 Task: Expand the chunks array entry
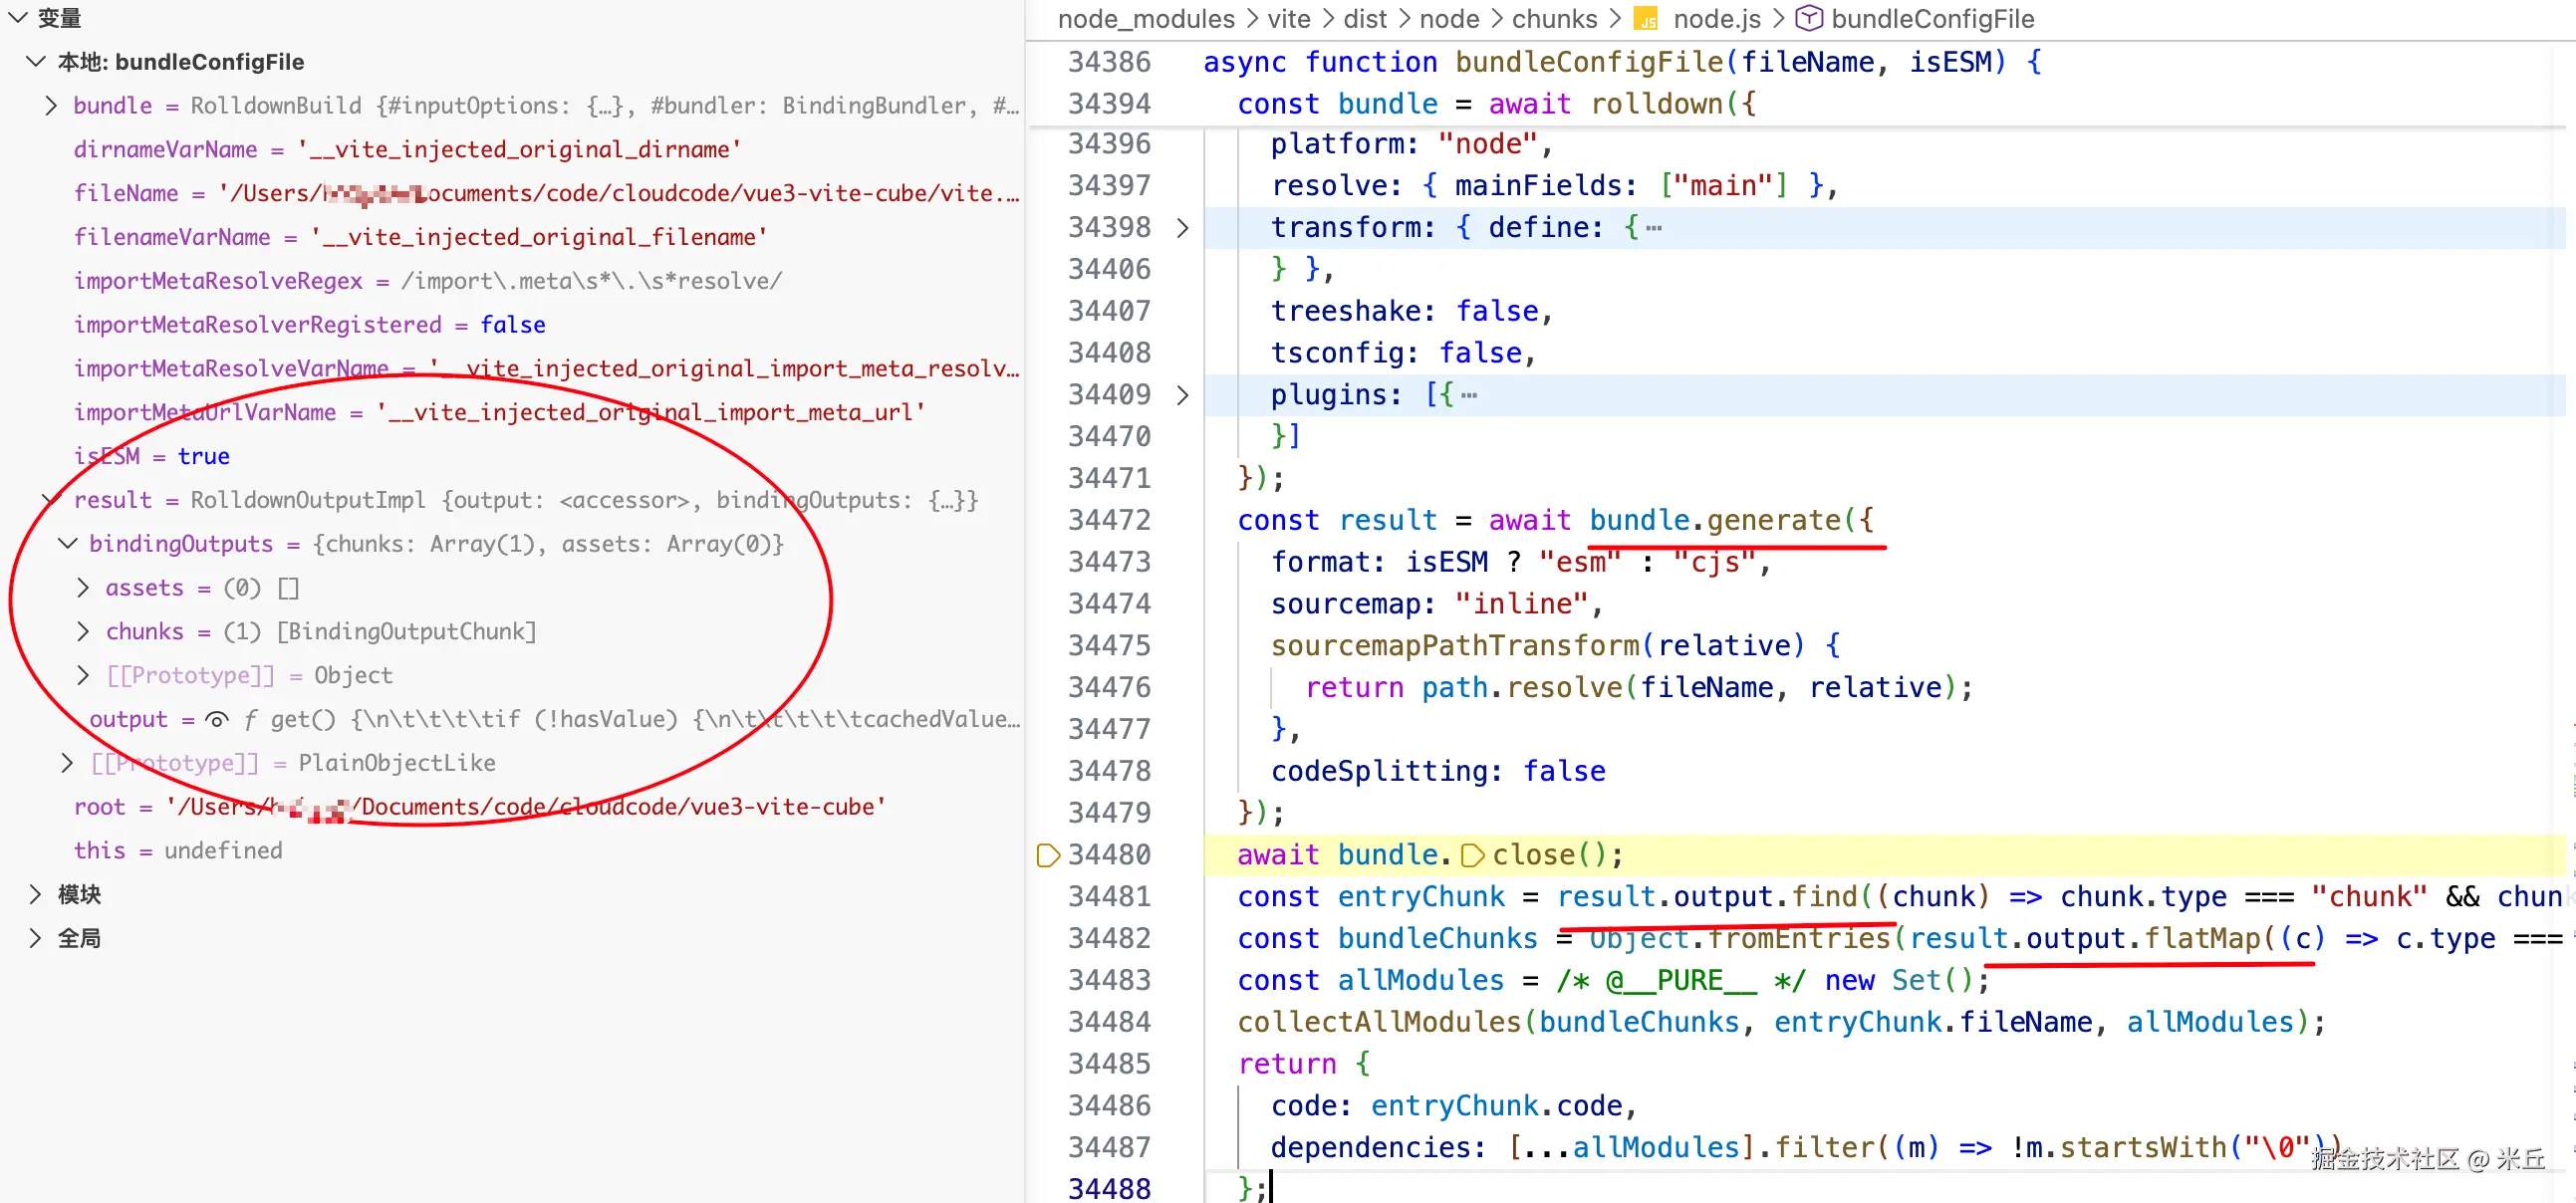click(x=83, y=632)
